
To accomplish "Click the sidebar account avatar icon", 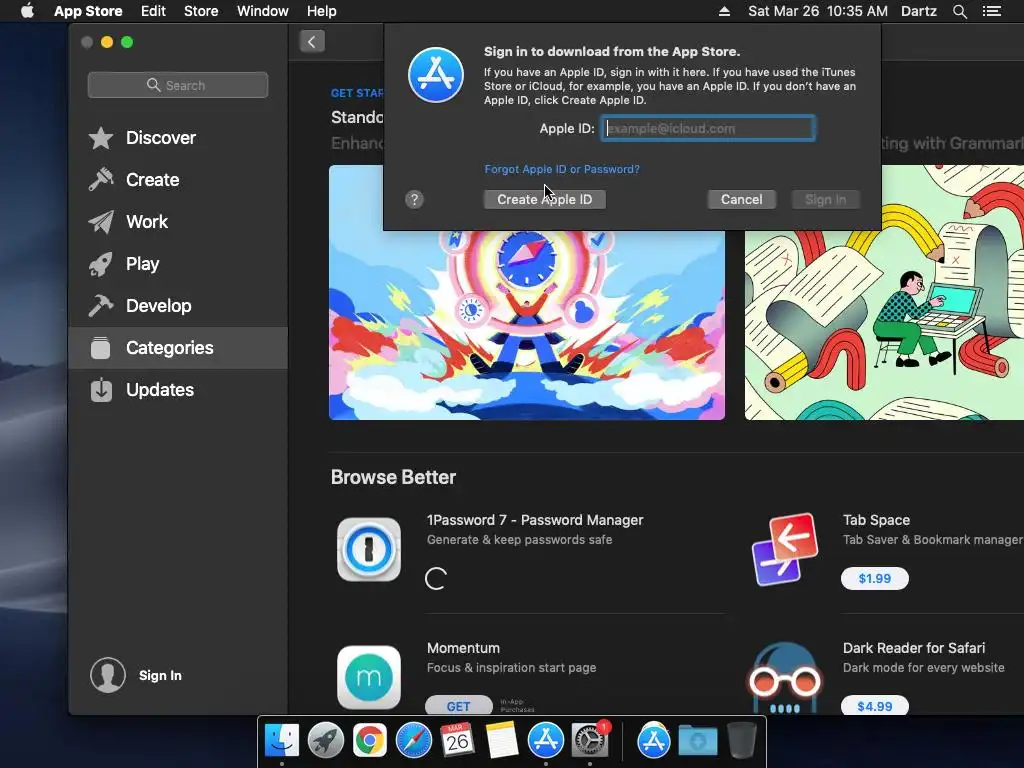I will [108, 675].
